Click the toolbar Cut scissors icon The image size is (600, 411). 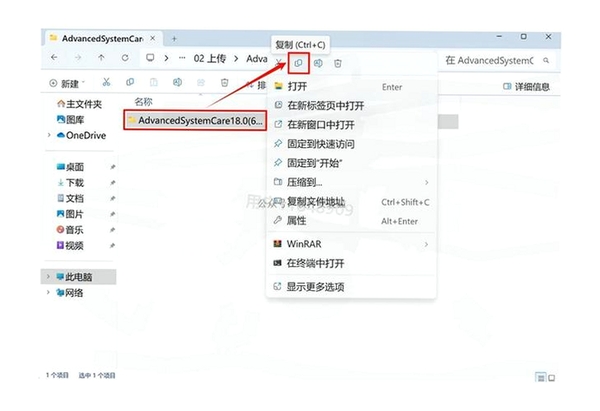106,82
